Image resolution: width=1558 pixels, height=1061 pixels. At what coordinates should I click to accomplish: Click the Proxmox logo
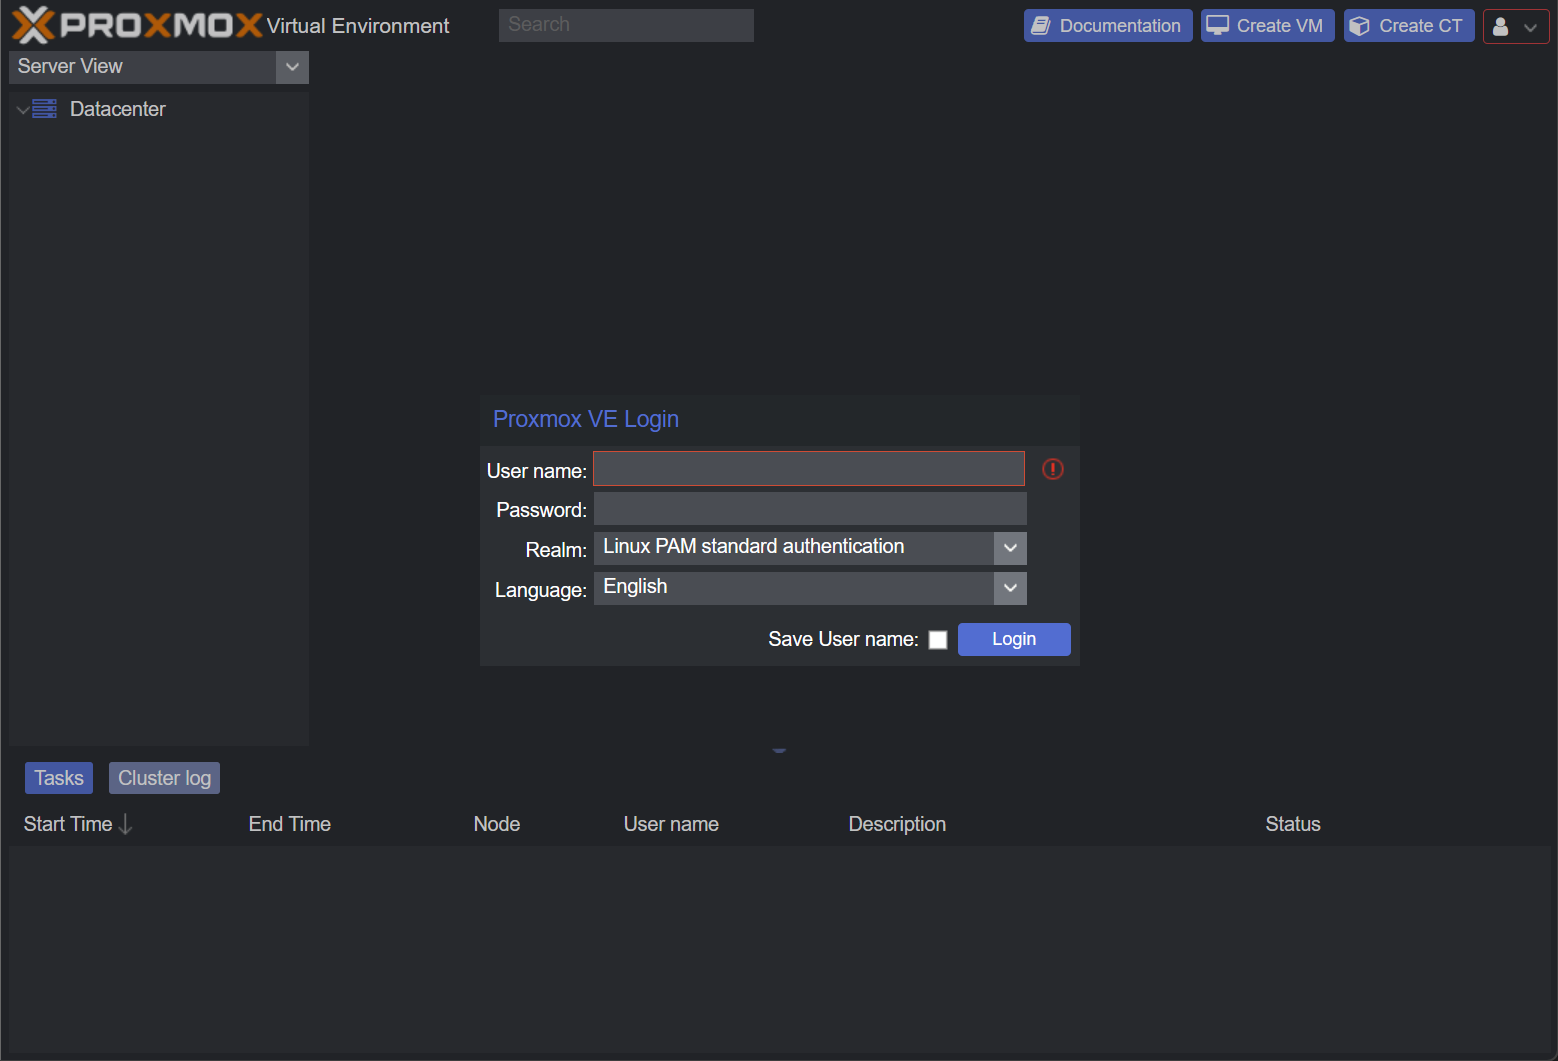coord(137,25)
